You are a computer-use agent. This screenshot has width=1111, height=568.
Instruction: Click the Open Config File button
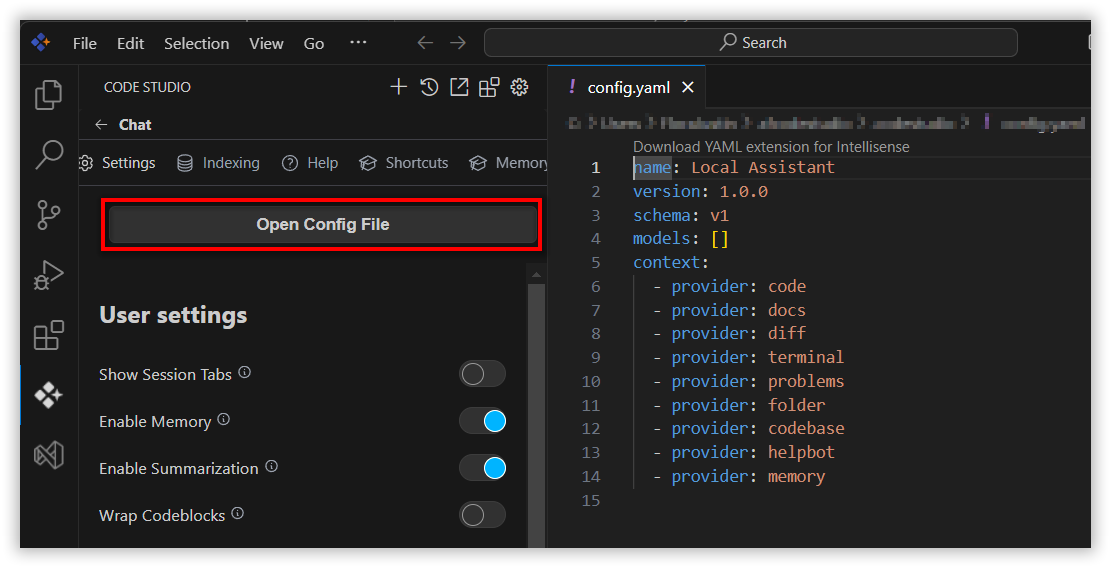point(322,225)
